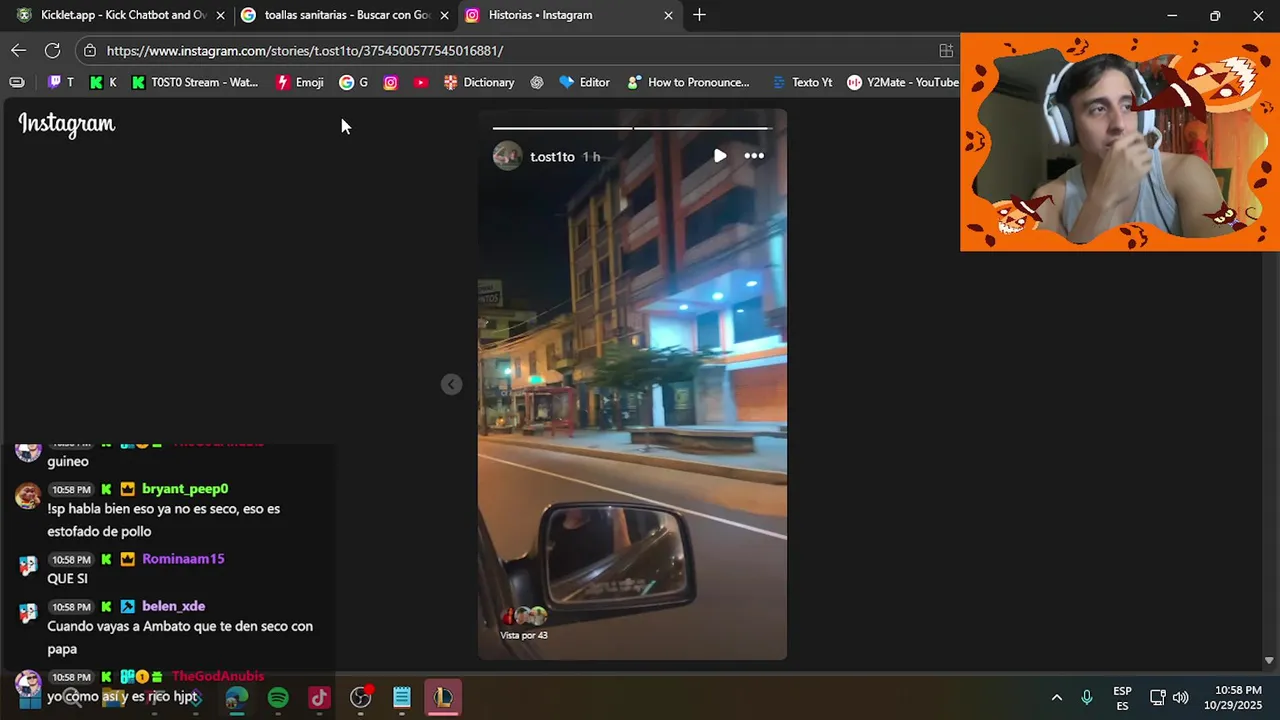The width and height of the screenshot is (1280, 720).
Task: Open Spotify from the taskbar
Action: point(278,697)
